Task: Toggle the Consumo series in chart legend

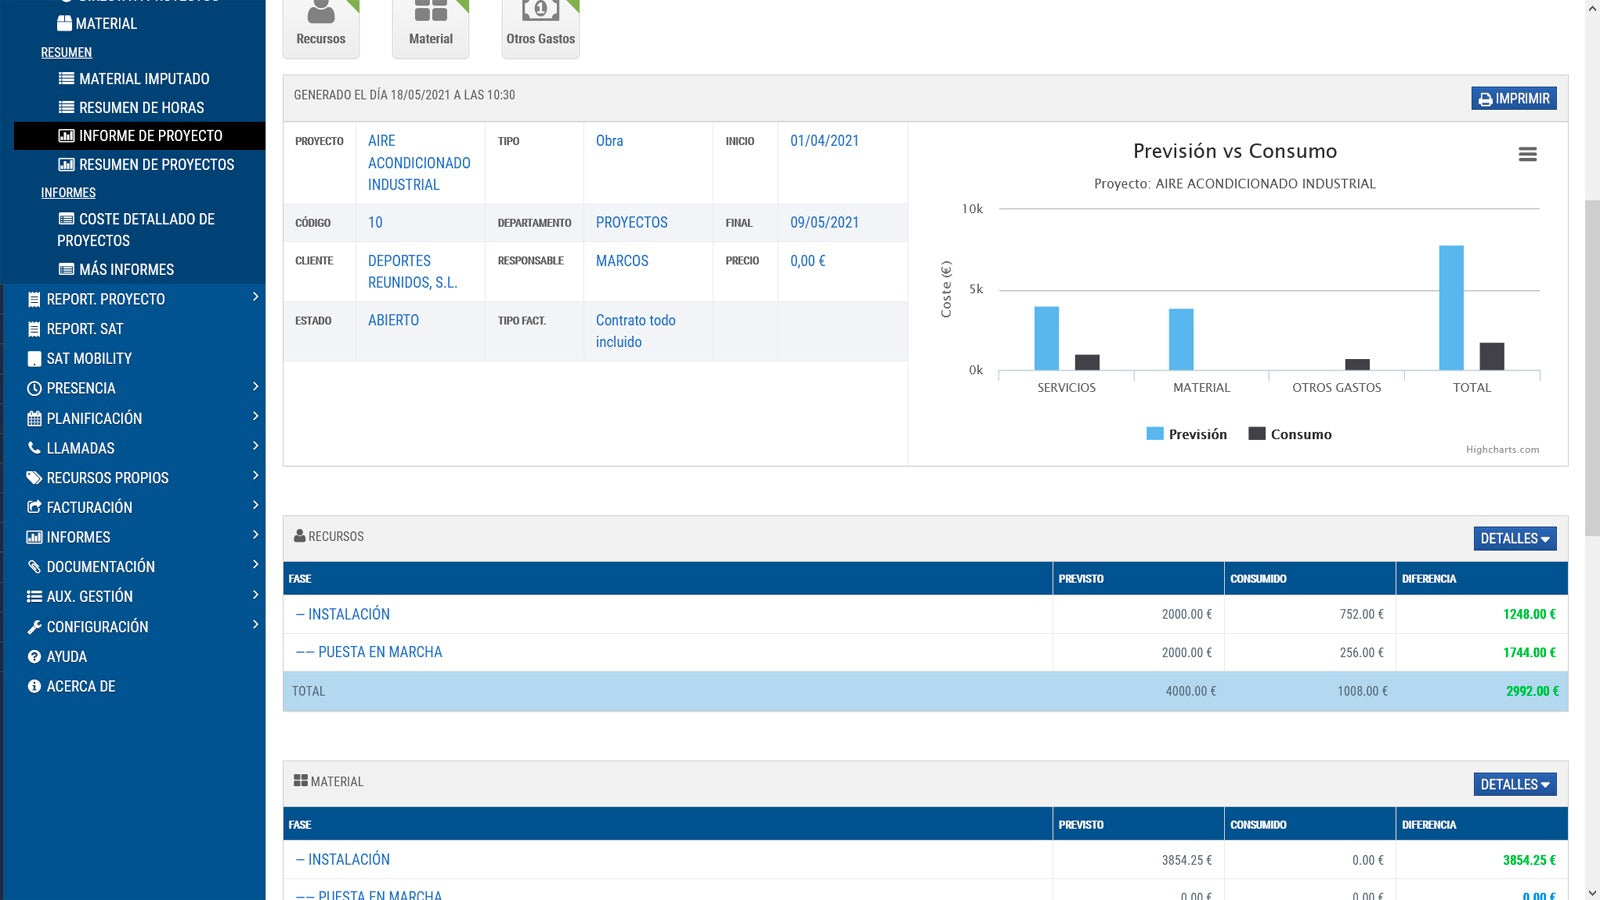Action: (x=1290, y=434)
